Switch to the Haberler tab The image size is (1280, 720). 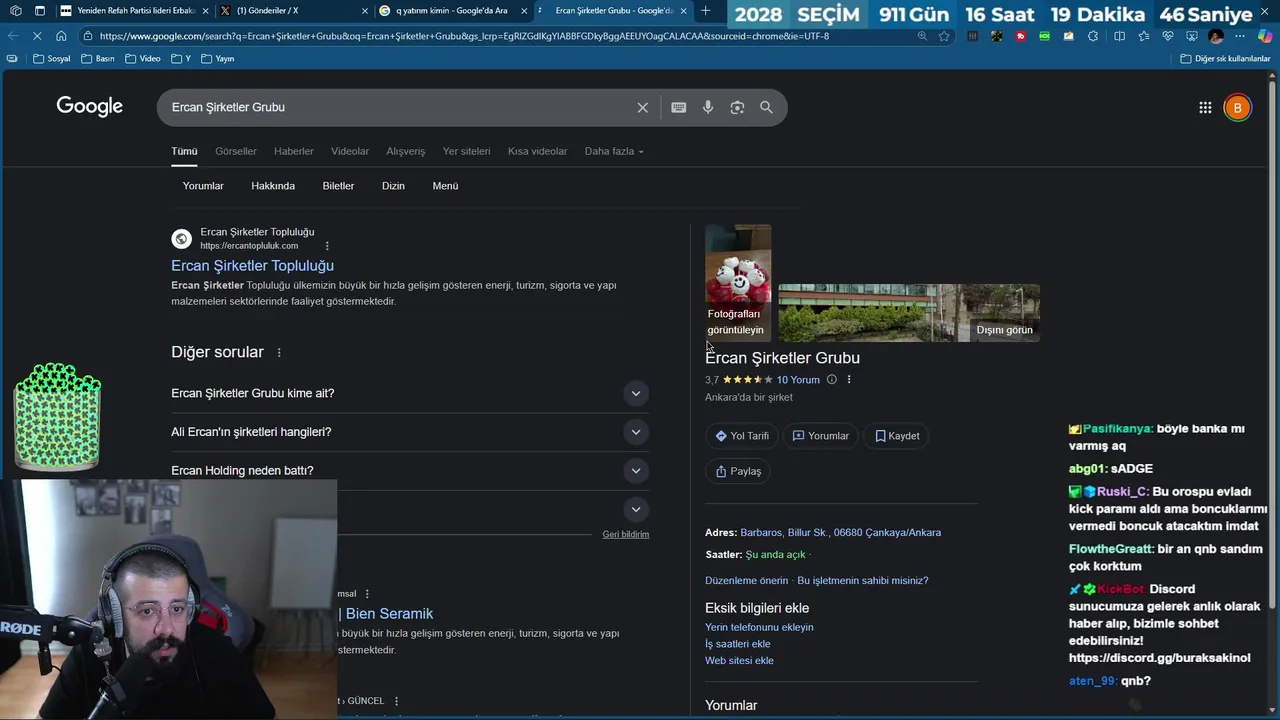click(294, 151)
